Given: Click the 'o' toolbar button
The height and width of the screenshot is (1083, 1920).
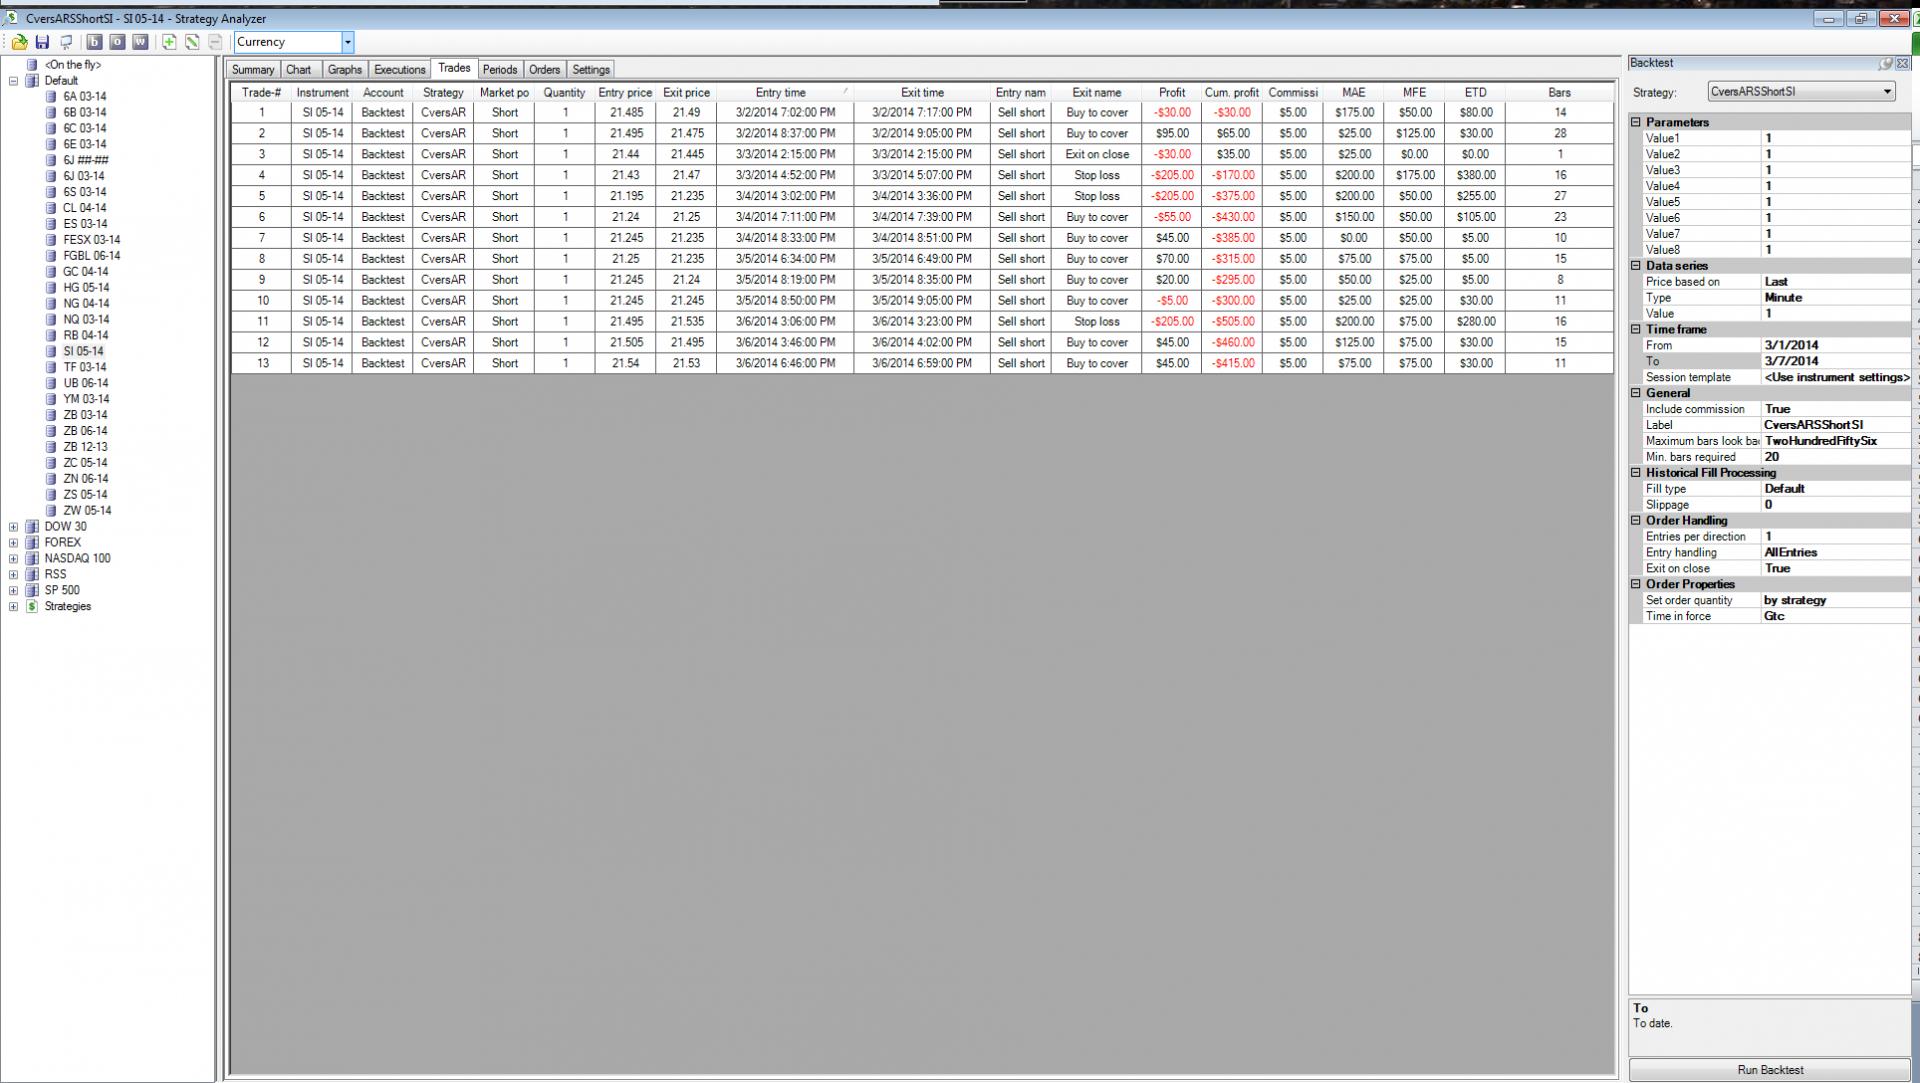Looking at the screenshot, I should 117,42.
